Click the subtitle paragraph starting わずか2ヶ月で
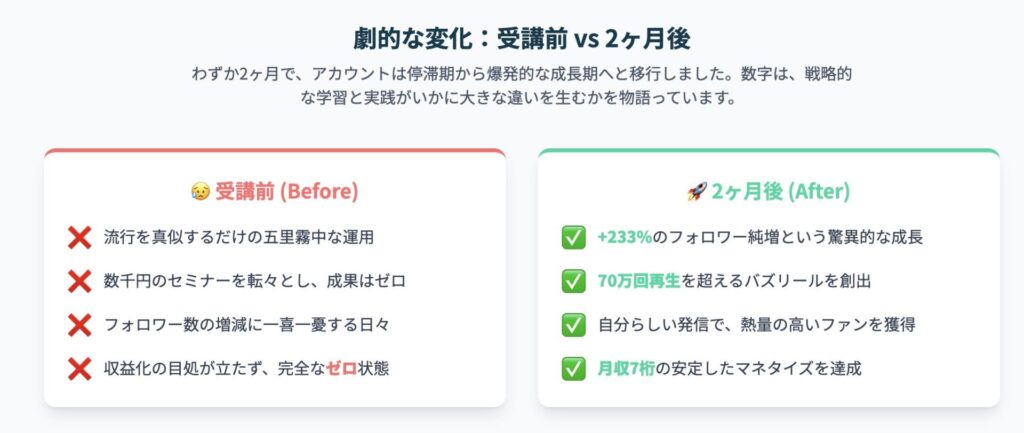 pyautogui.click(x=522, y=86)
